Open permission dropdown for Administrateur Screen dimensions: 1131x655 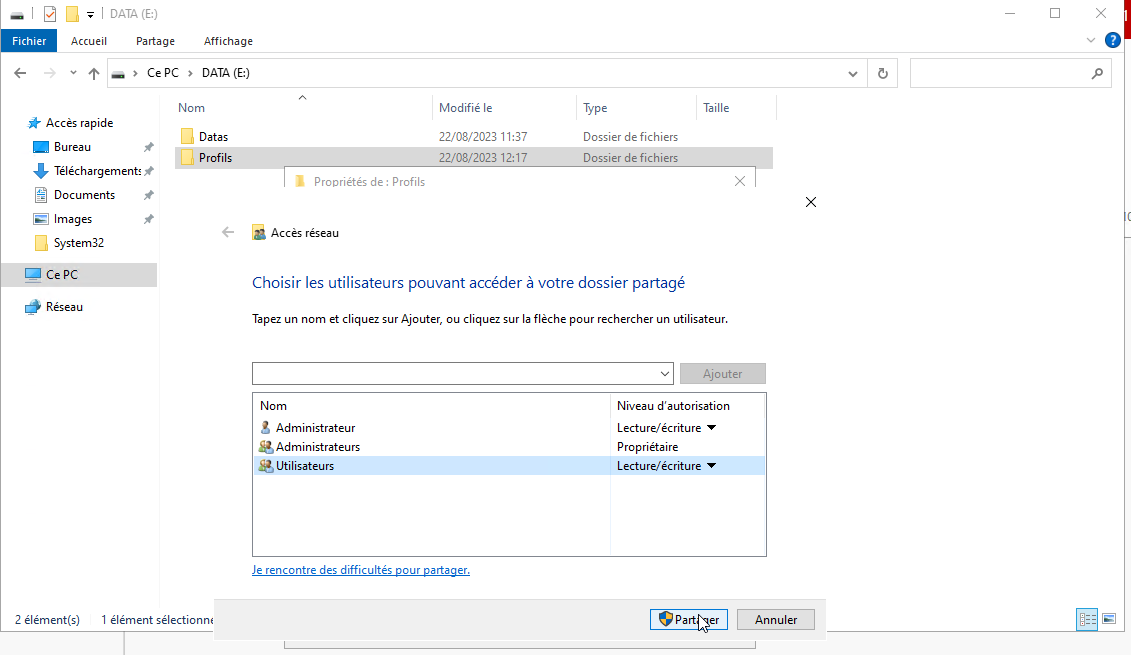(712, 428)
